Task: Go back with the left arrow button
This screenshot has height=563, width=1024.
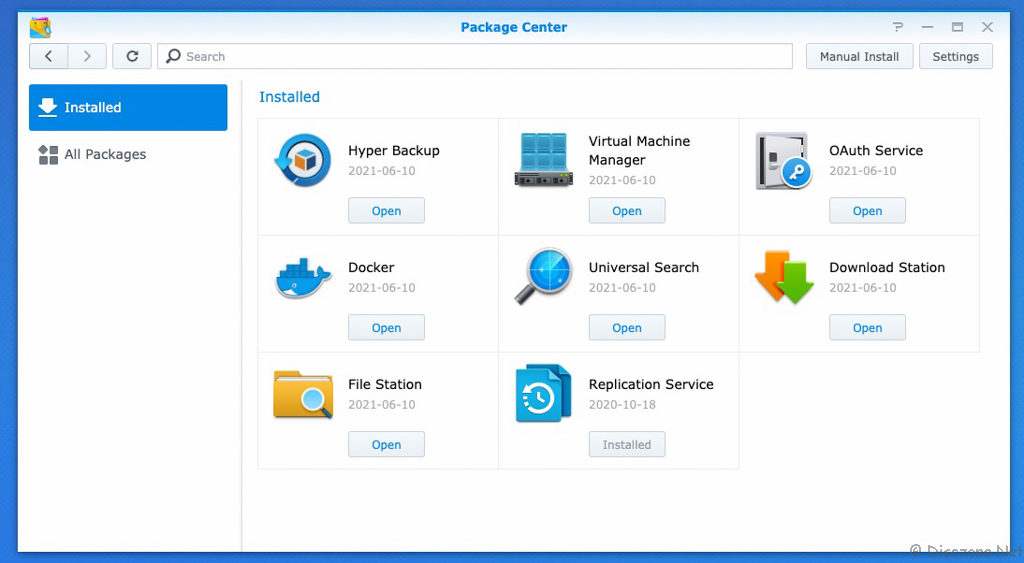Action: (x=48, y=56)
